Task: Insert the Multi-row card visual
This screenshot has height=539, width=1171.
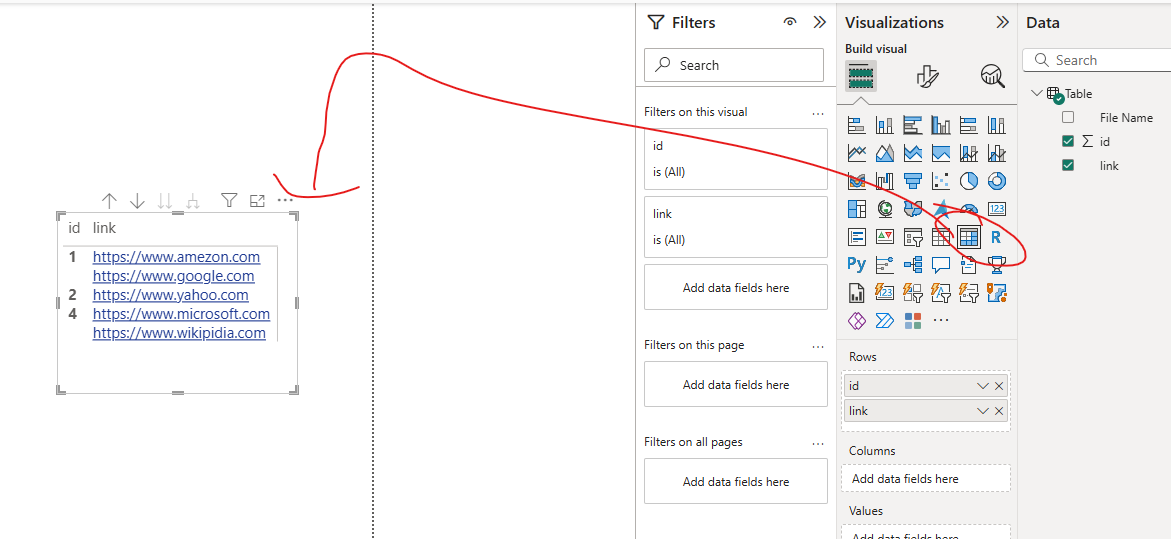Action: (857, 237)
